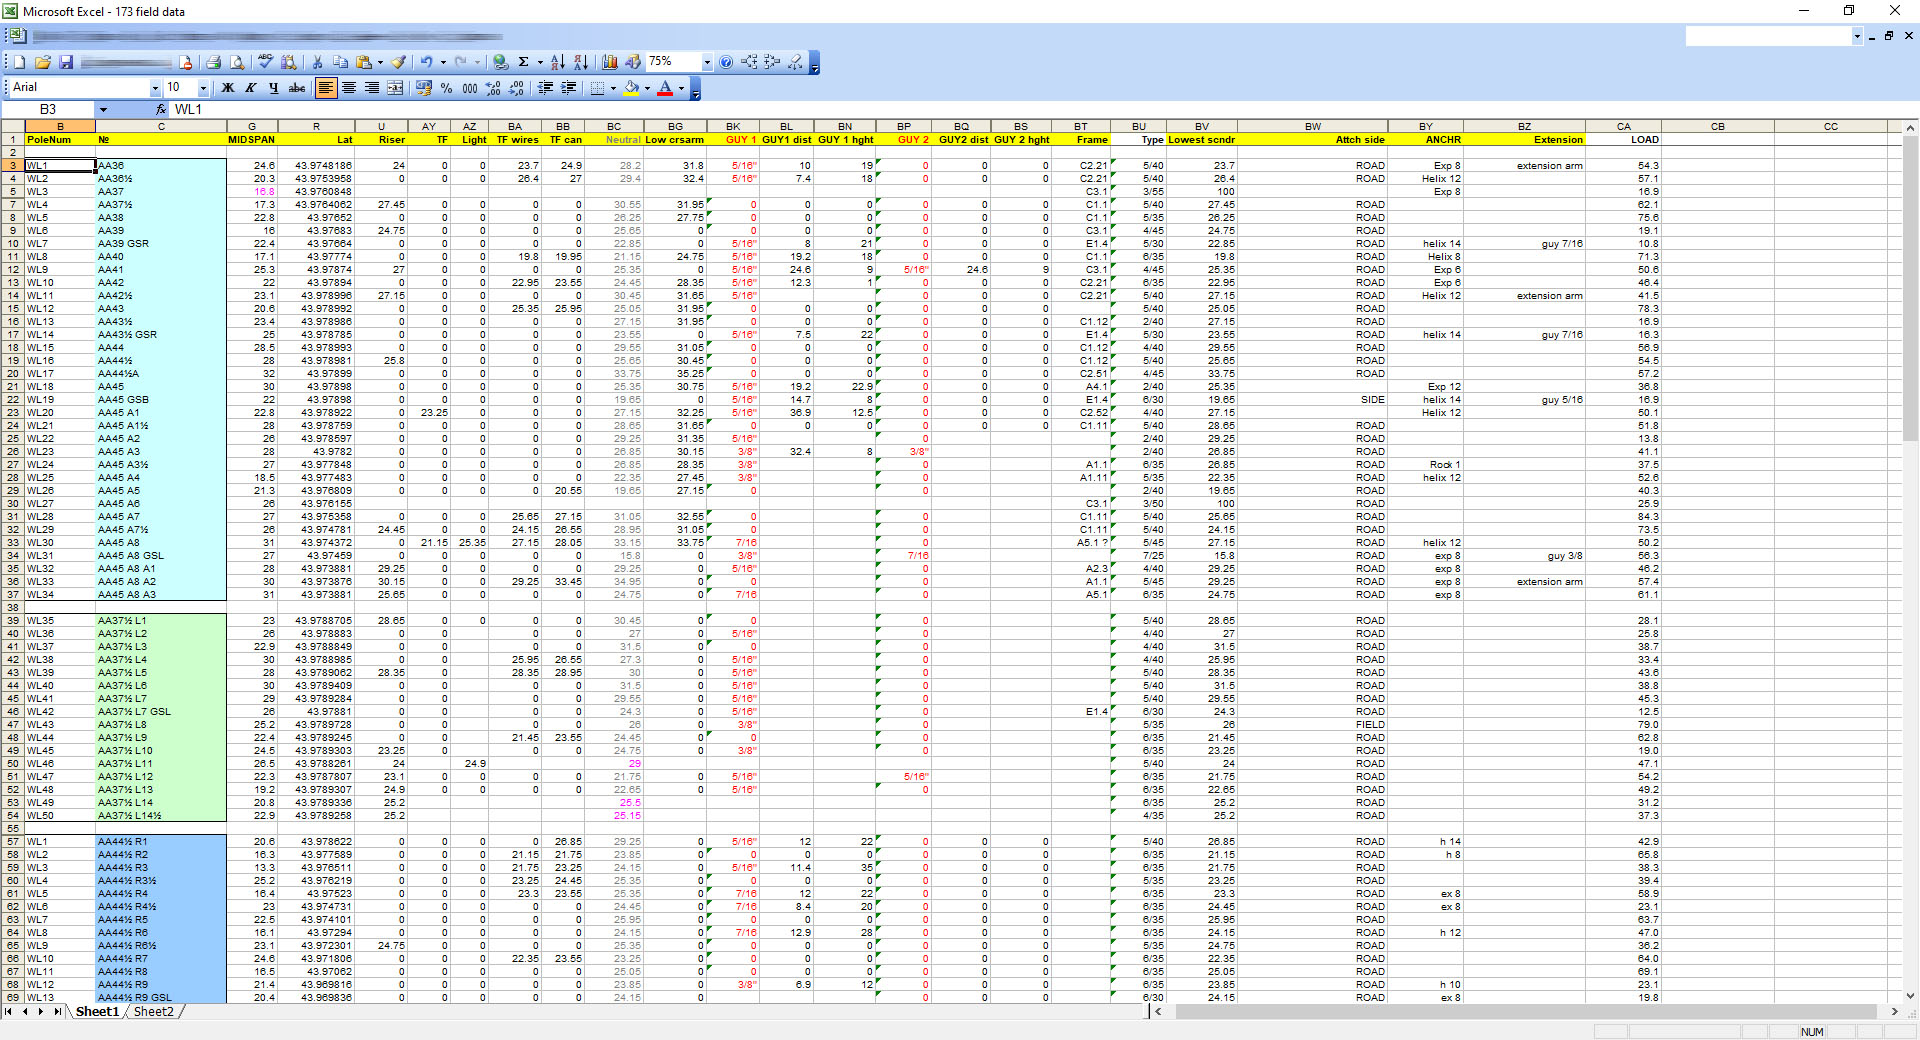Print the sheet with the printer icon
Screen dimensions: 1920x1040
pyautogui.click(x=213, y=62)
